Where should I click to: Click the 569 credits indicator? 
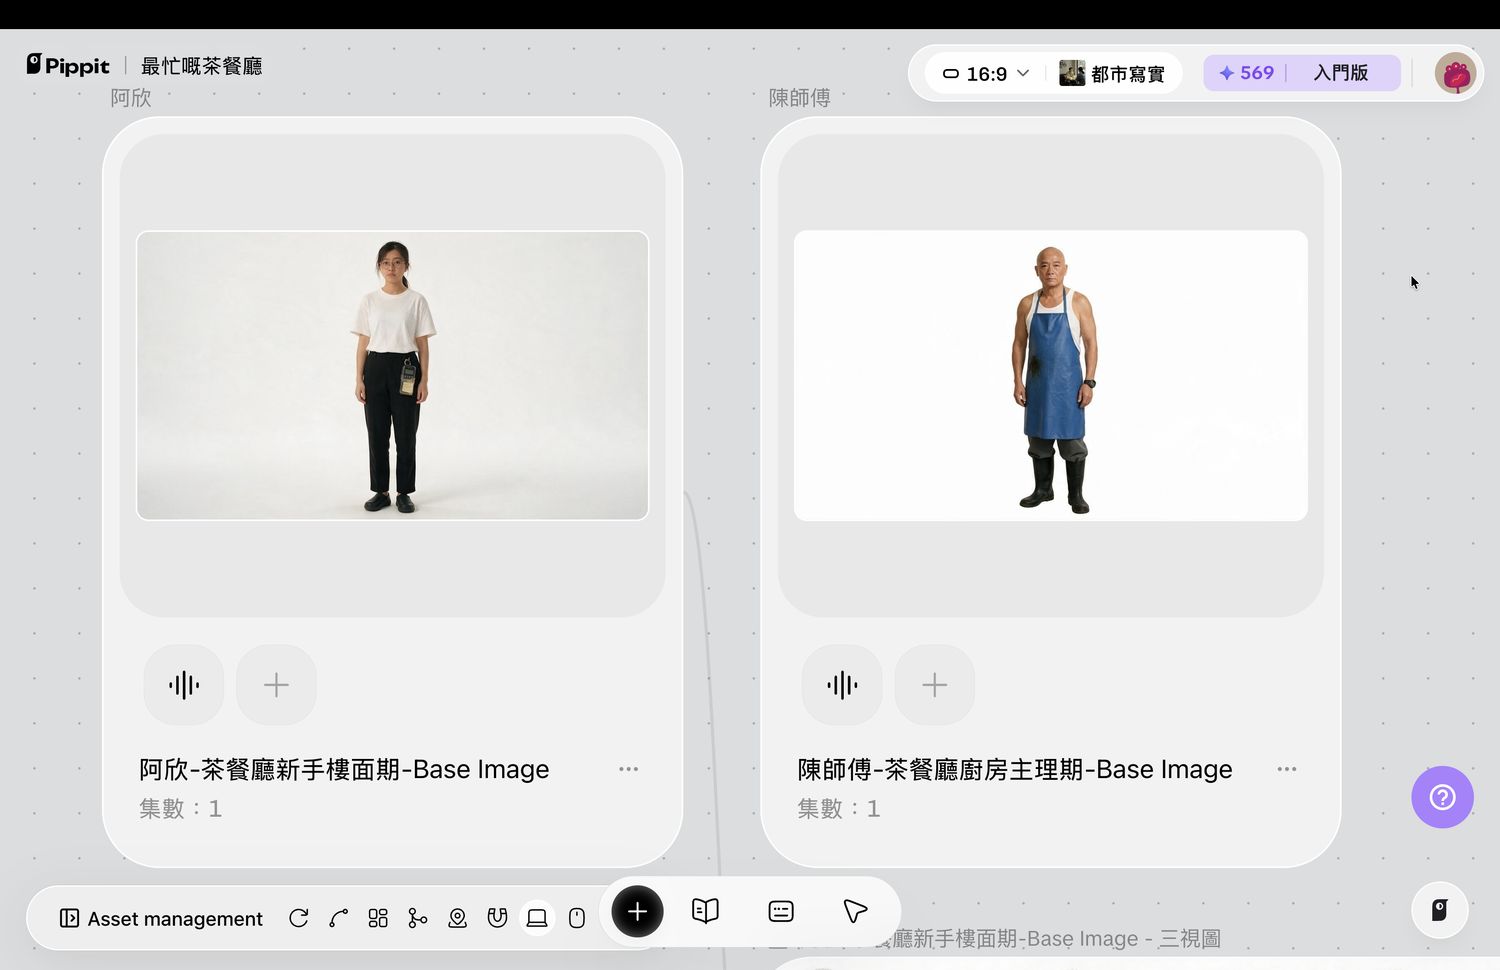coord(1246,73)
